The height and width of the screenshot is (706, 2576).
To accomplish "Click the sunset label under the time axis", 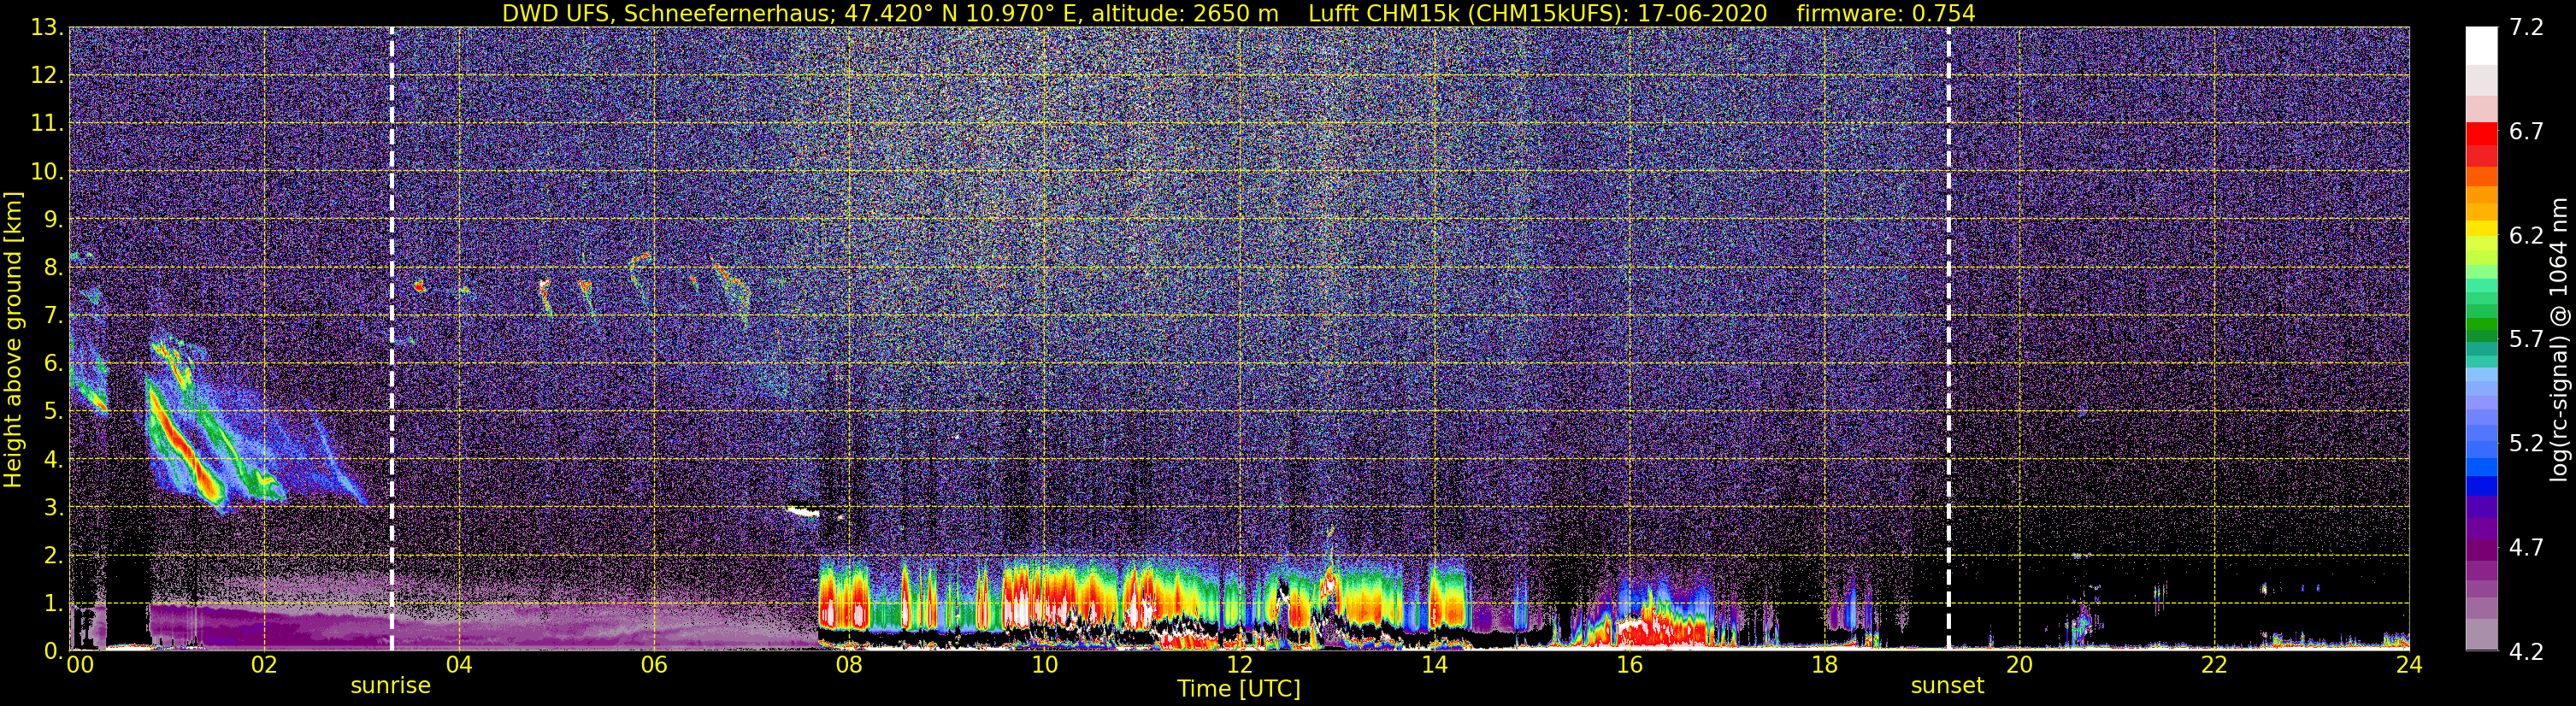I will point(1947,686).
